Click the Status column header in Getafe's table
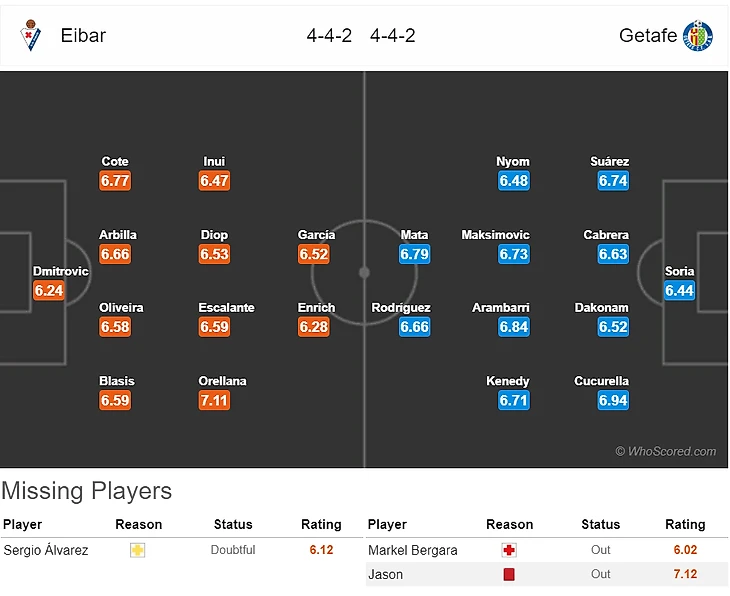Screen dimensions: 730x596 (x=601, y=524)
